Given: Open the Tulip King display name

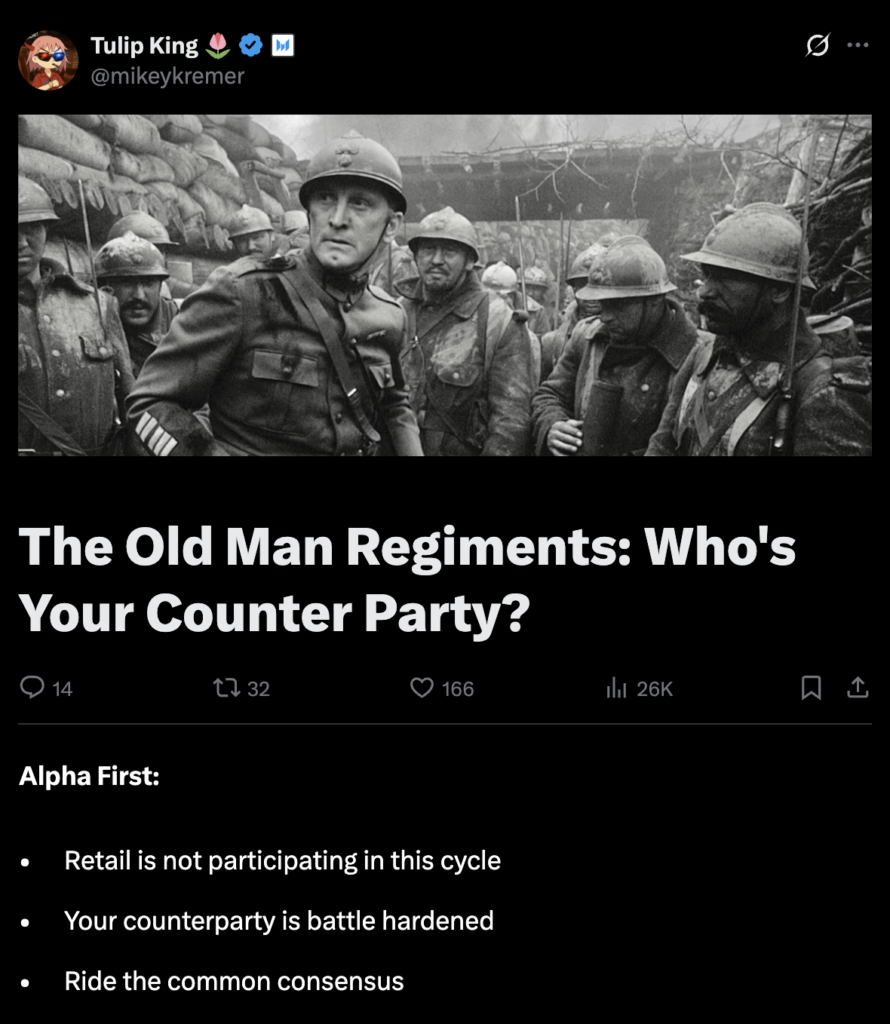Looking at the screenshot, I should pos(144,45).
